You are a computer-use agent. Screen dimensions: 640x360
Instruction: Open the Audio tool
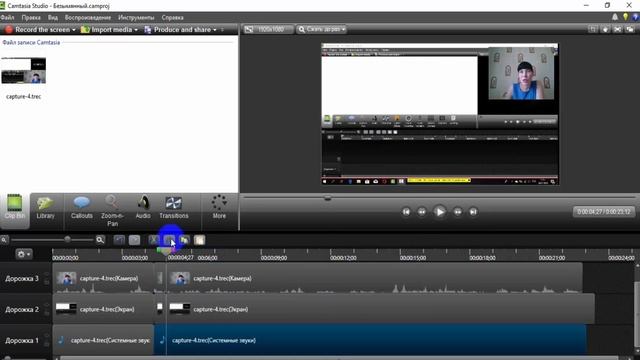coord(143,207)
